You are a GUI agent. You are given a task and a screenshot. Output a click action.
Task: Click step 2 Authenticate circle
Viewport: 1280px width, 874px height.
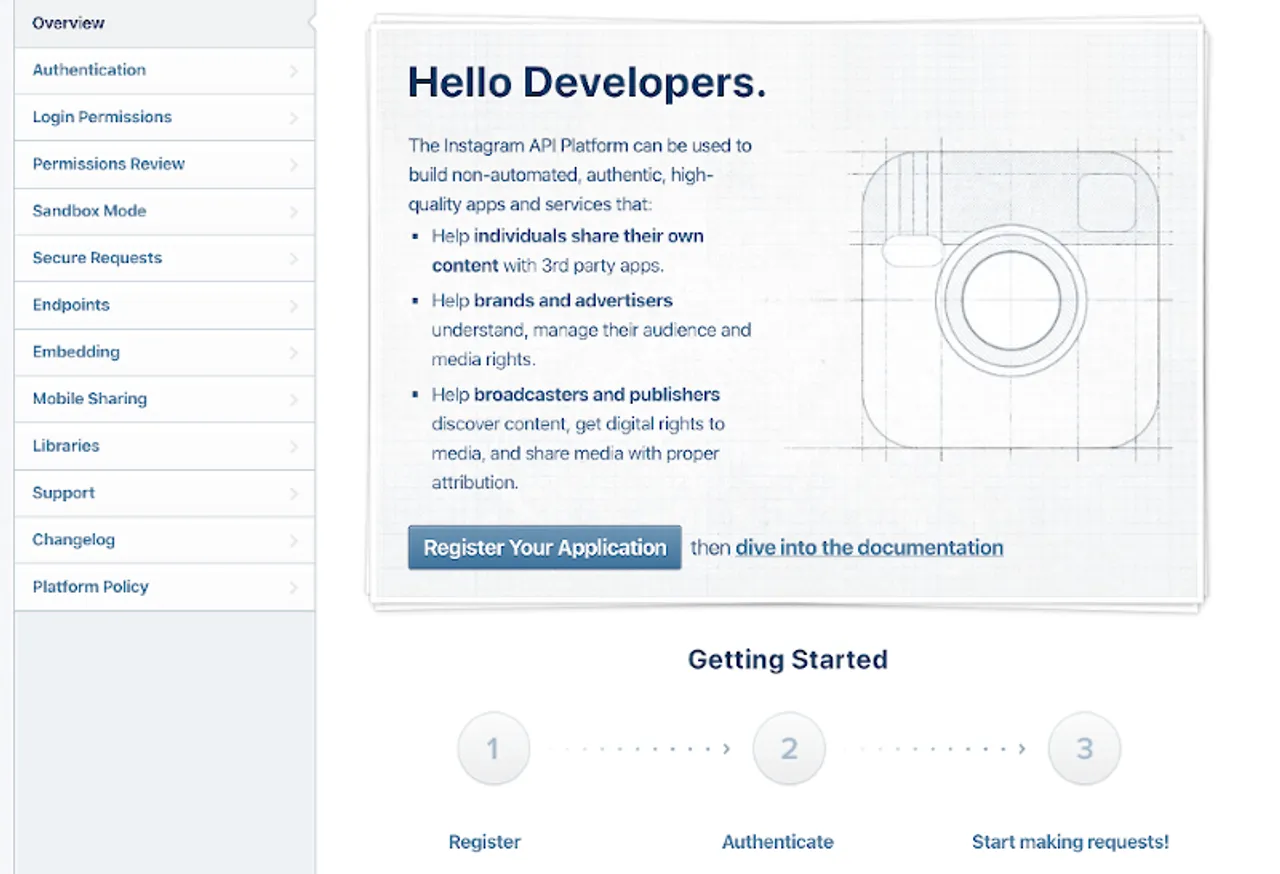point(789,748)
